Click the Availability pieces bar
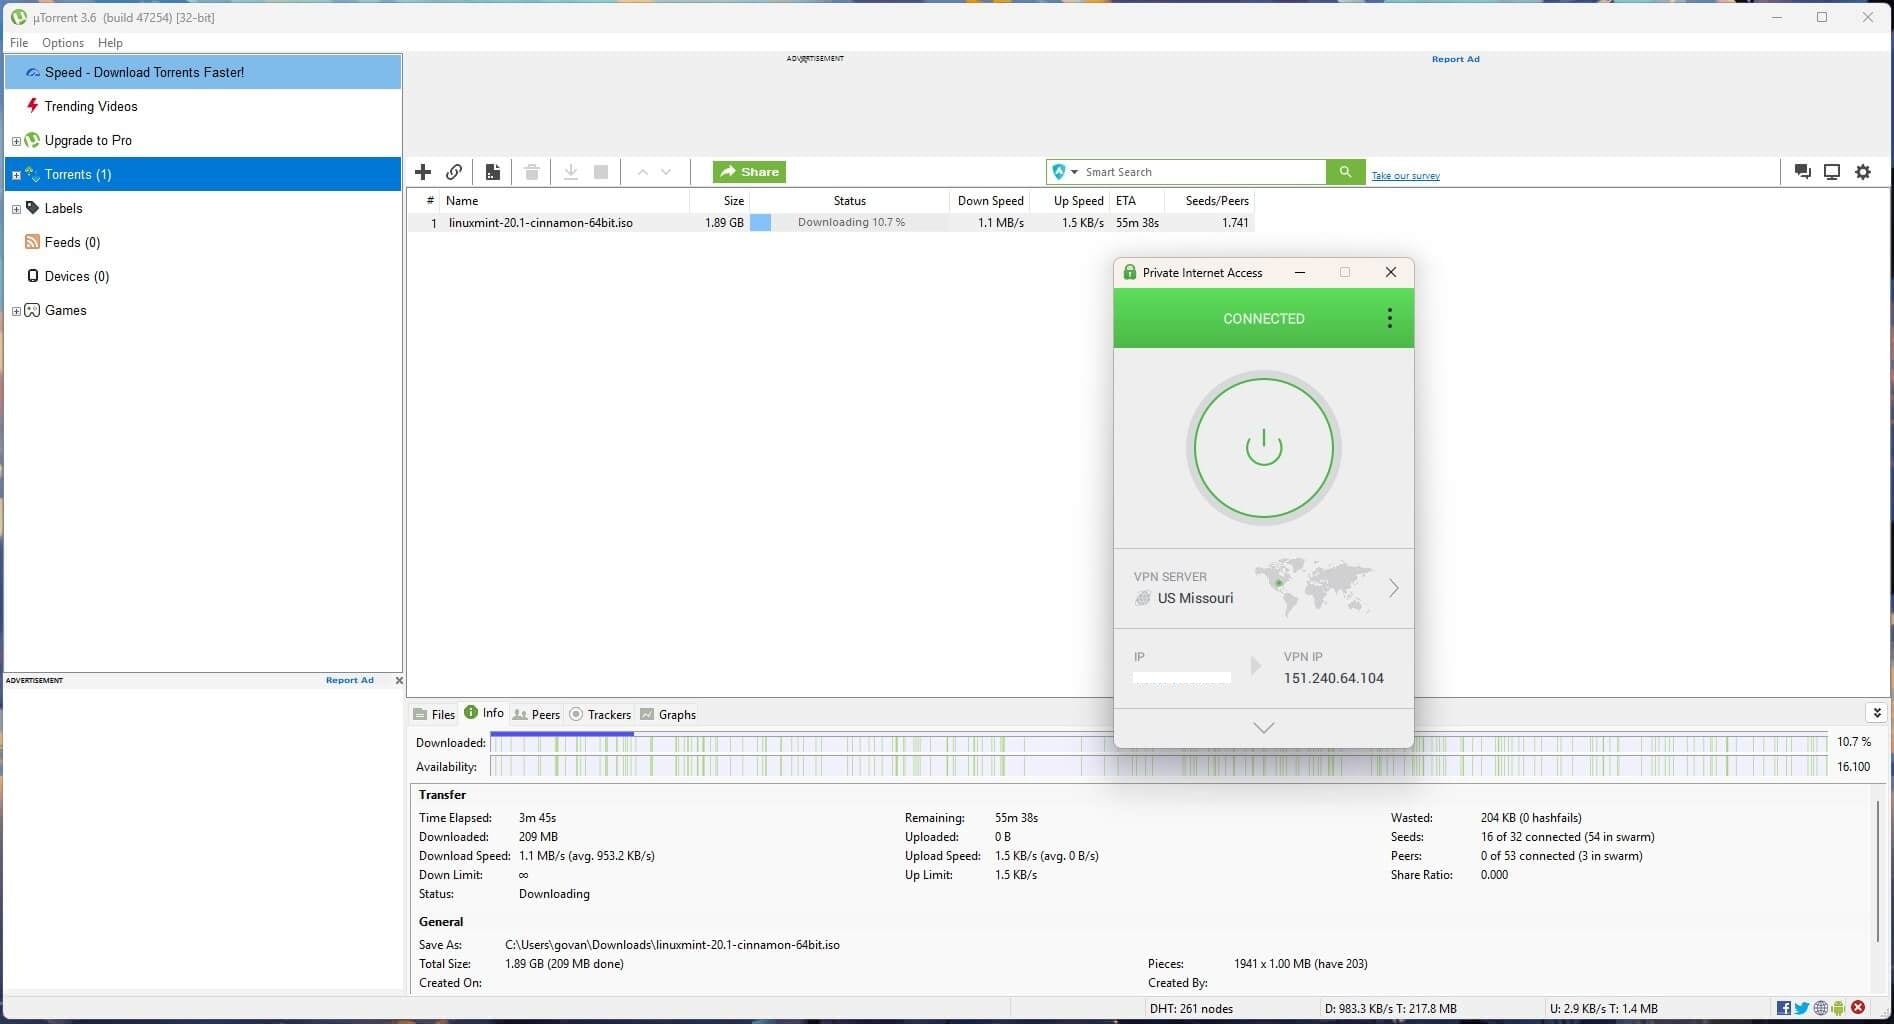Viewport: 1894px width, 1024px height. (1158, 767)
